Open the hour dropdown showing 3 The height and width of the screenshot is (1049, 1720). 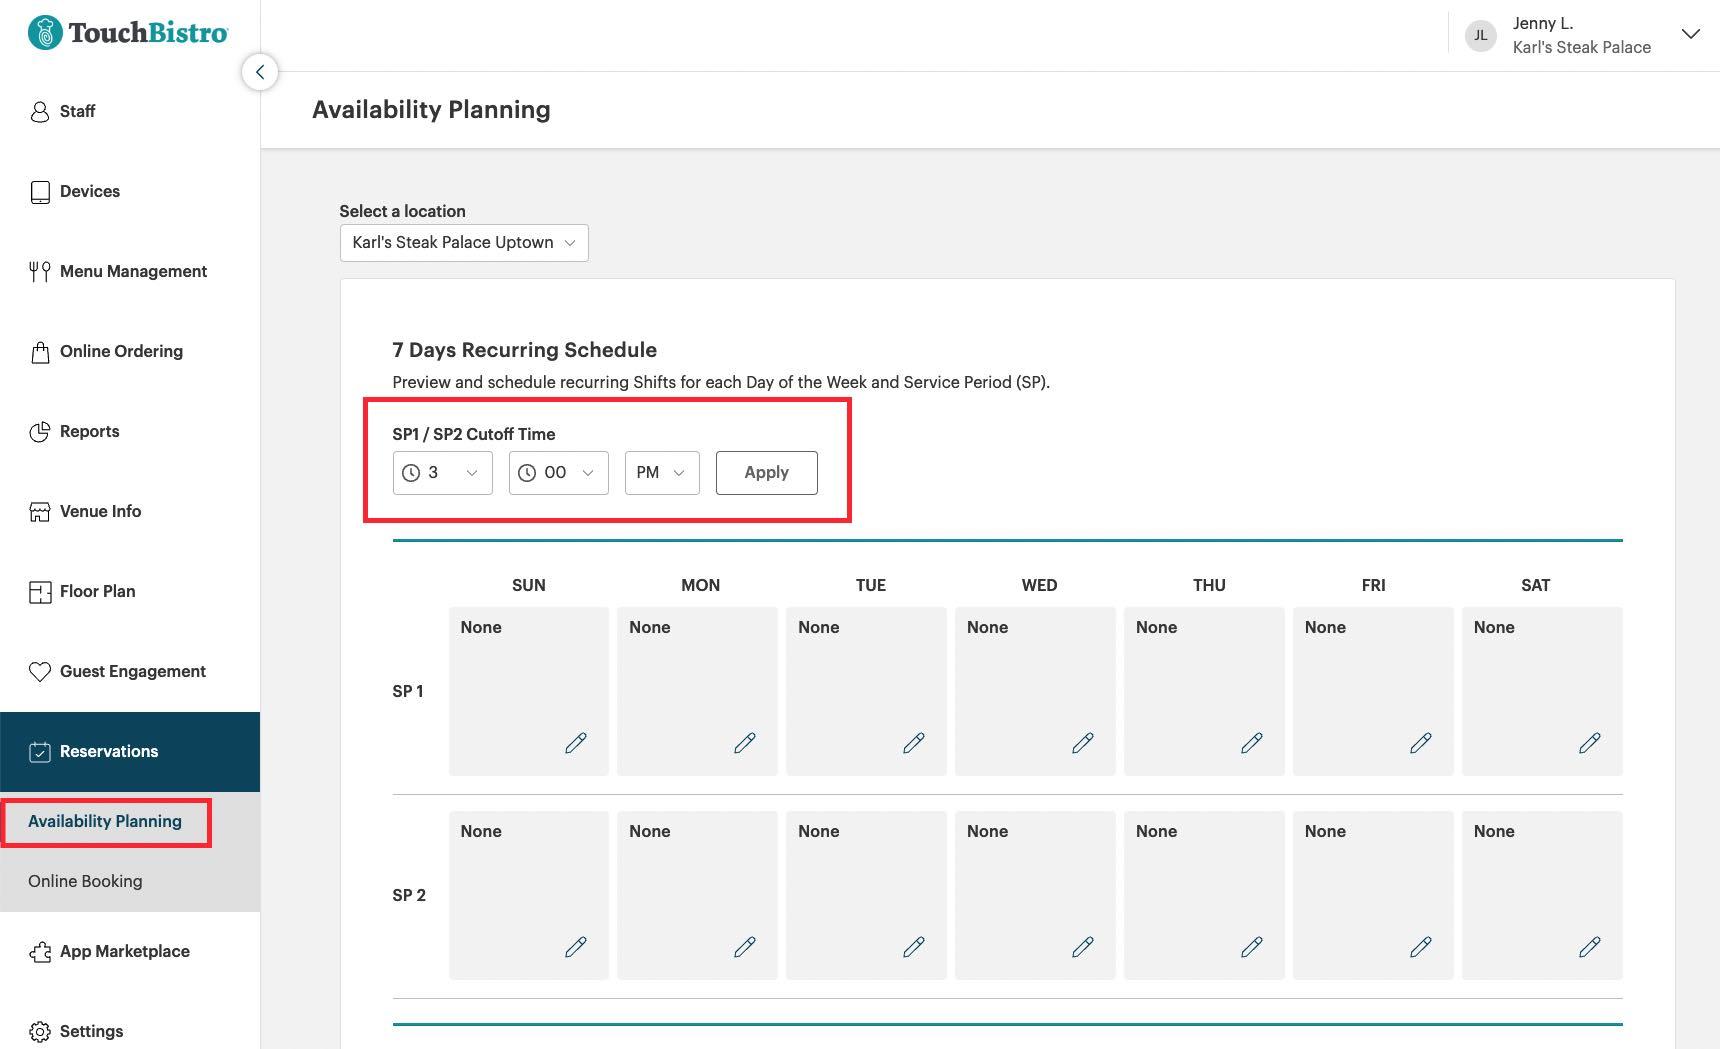coord(441,472)
